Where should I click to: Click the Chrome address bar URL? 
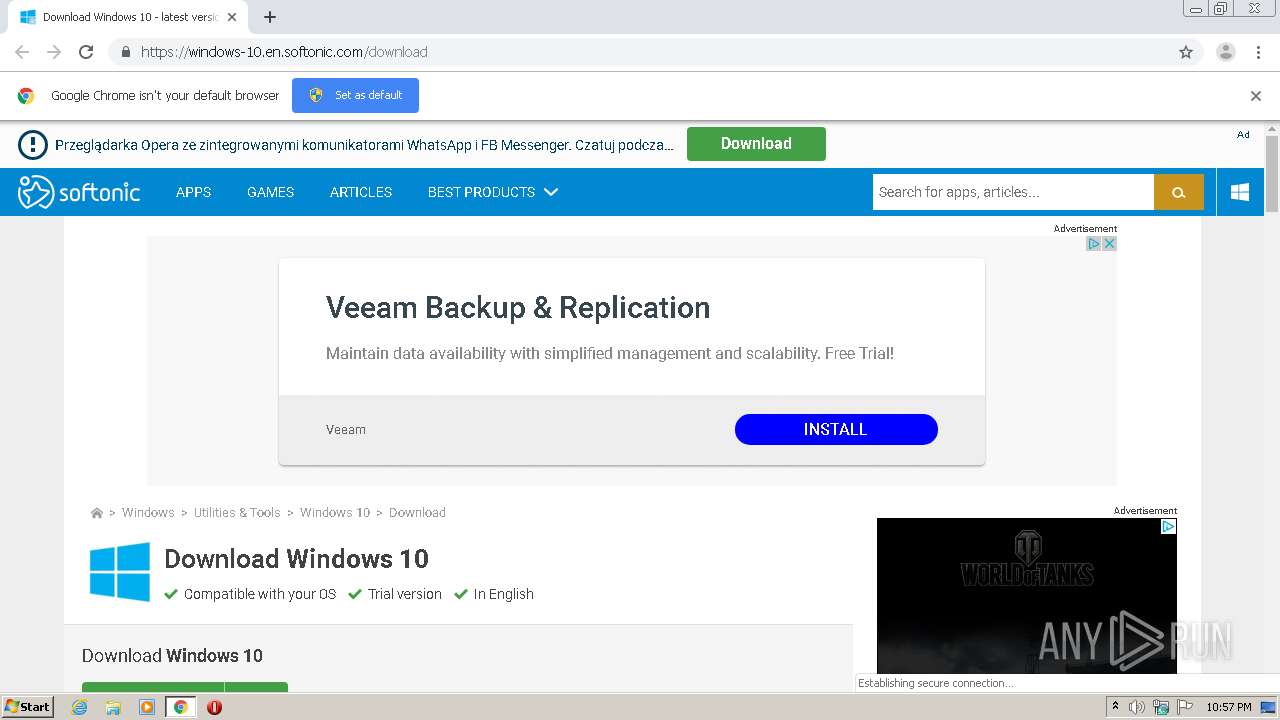click(x=284, y=52)
